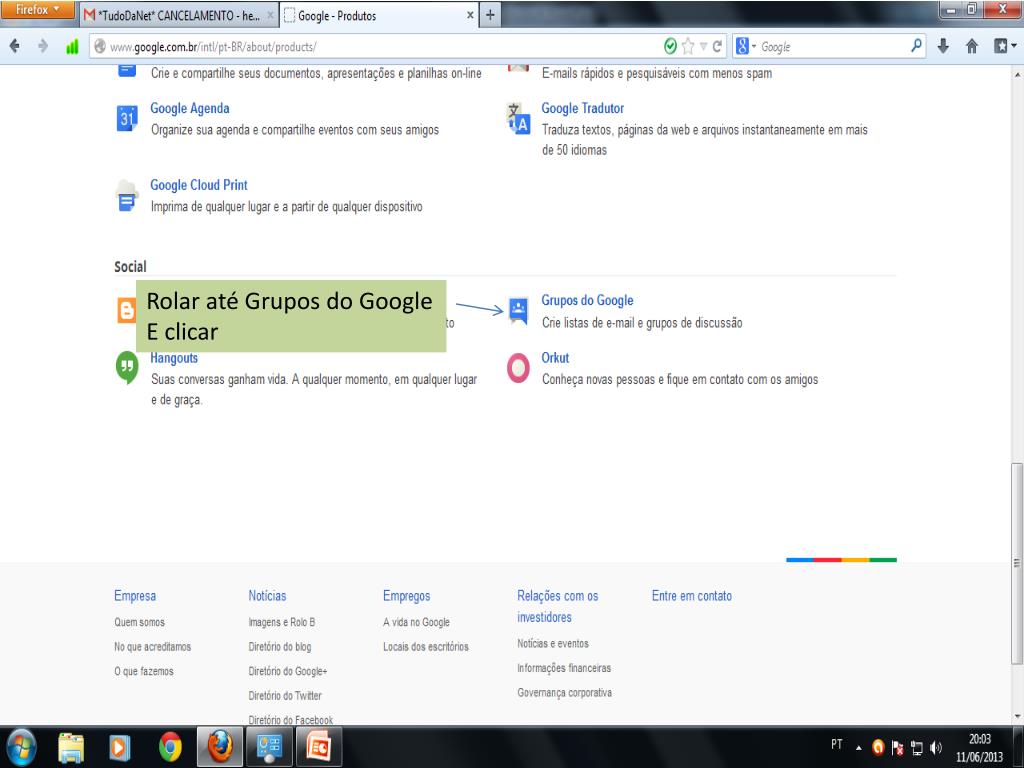Click the Action Center flag tray icon
Screen dimensions: 1024x768
tap(898, 748)
